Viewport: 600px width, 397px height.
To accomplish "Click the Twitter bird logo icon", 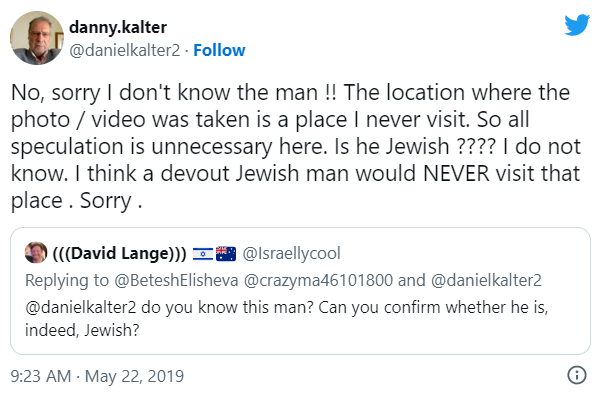I will 577,25.
